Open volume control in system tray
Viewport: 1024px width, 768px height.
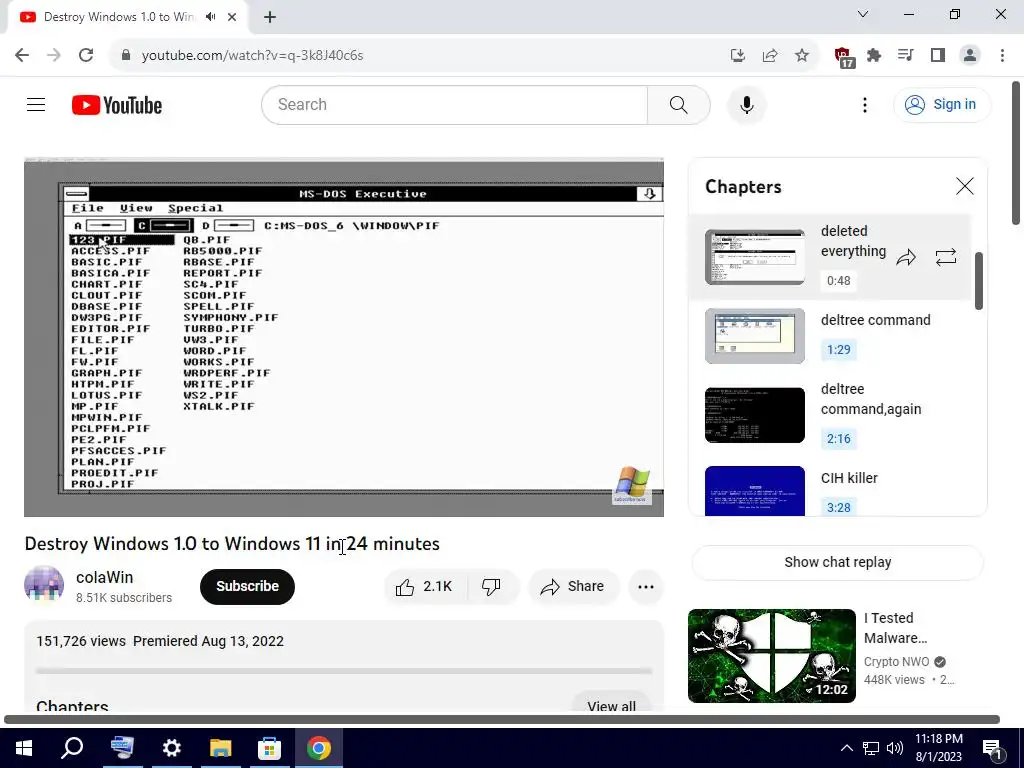tap(895, 748)
